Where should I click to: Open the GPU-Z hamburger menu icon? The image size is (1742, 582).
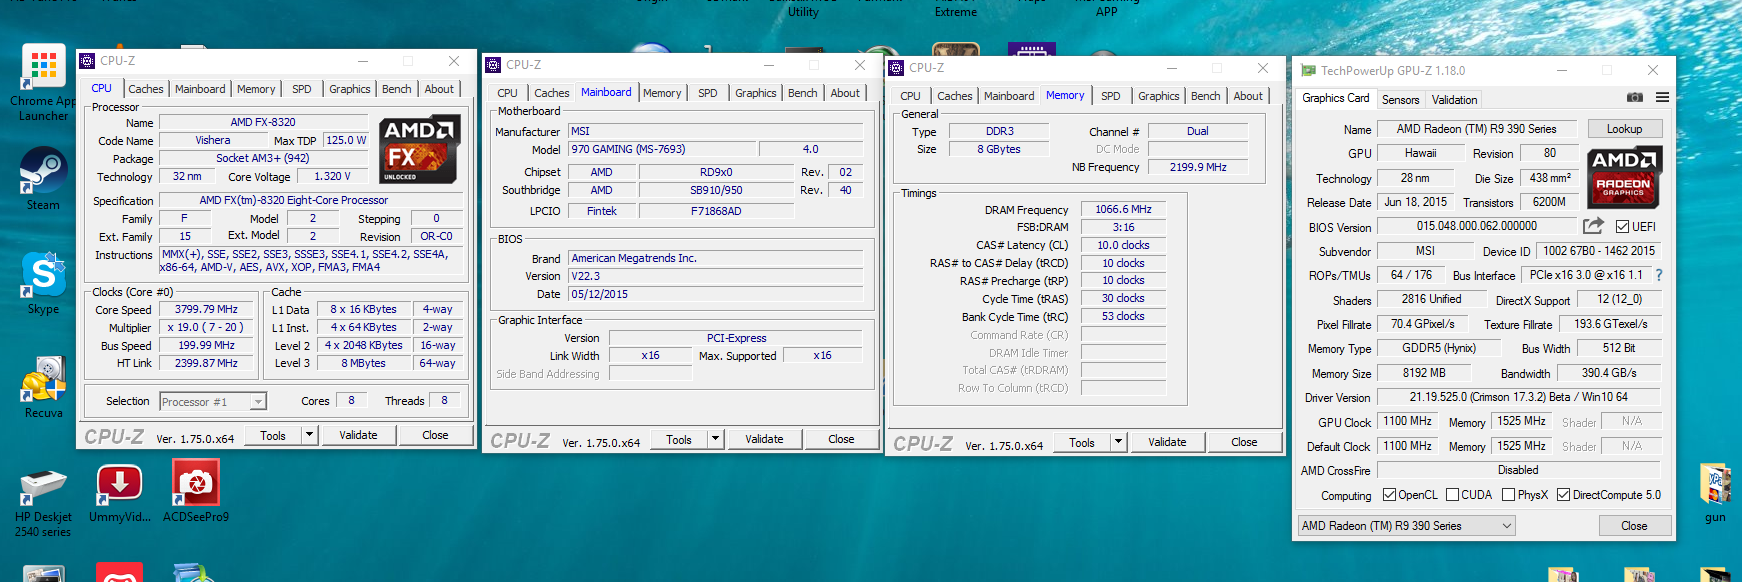pos(1662,98)
